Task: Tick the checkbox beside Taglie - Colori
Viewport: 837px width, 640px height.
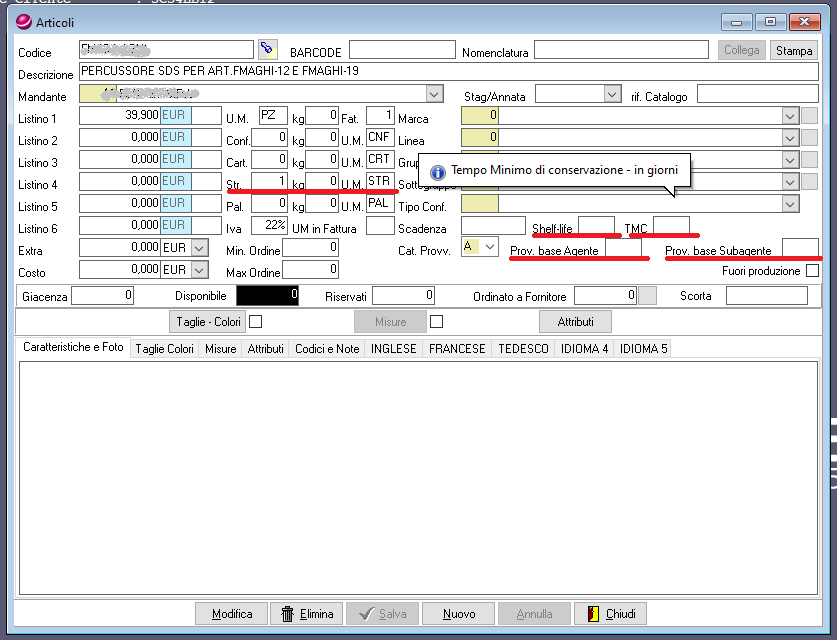Action: tap(255, 321)
